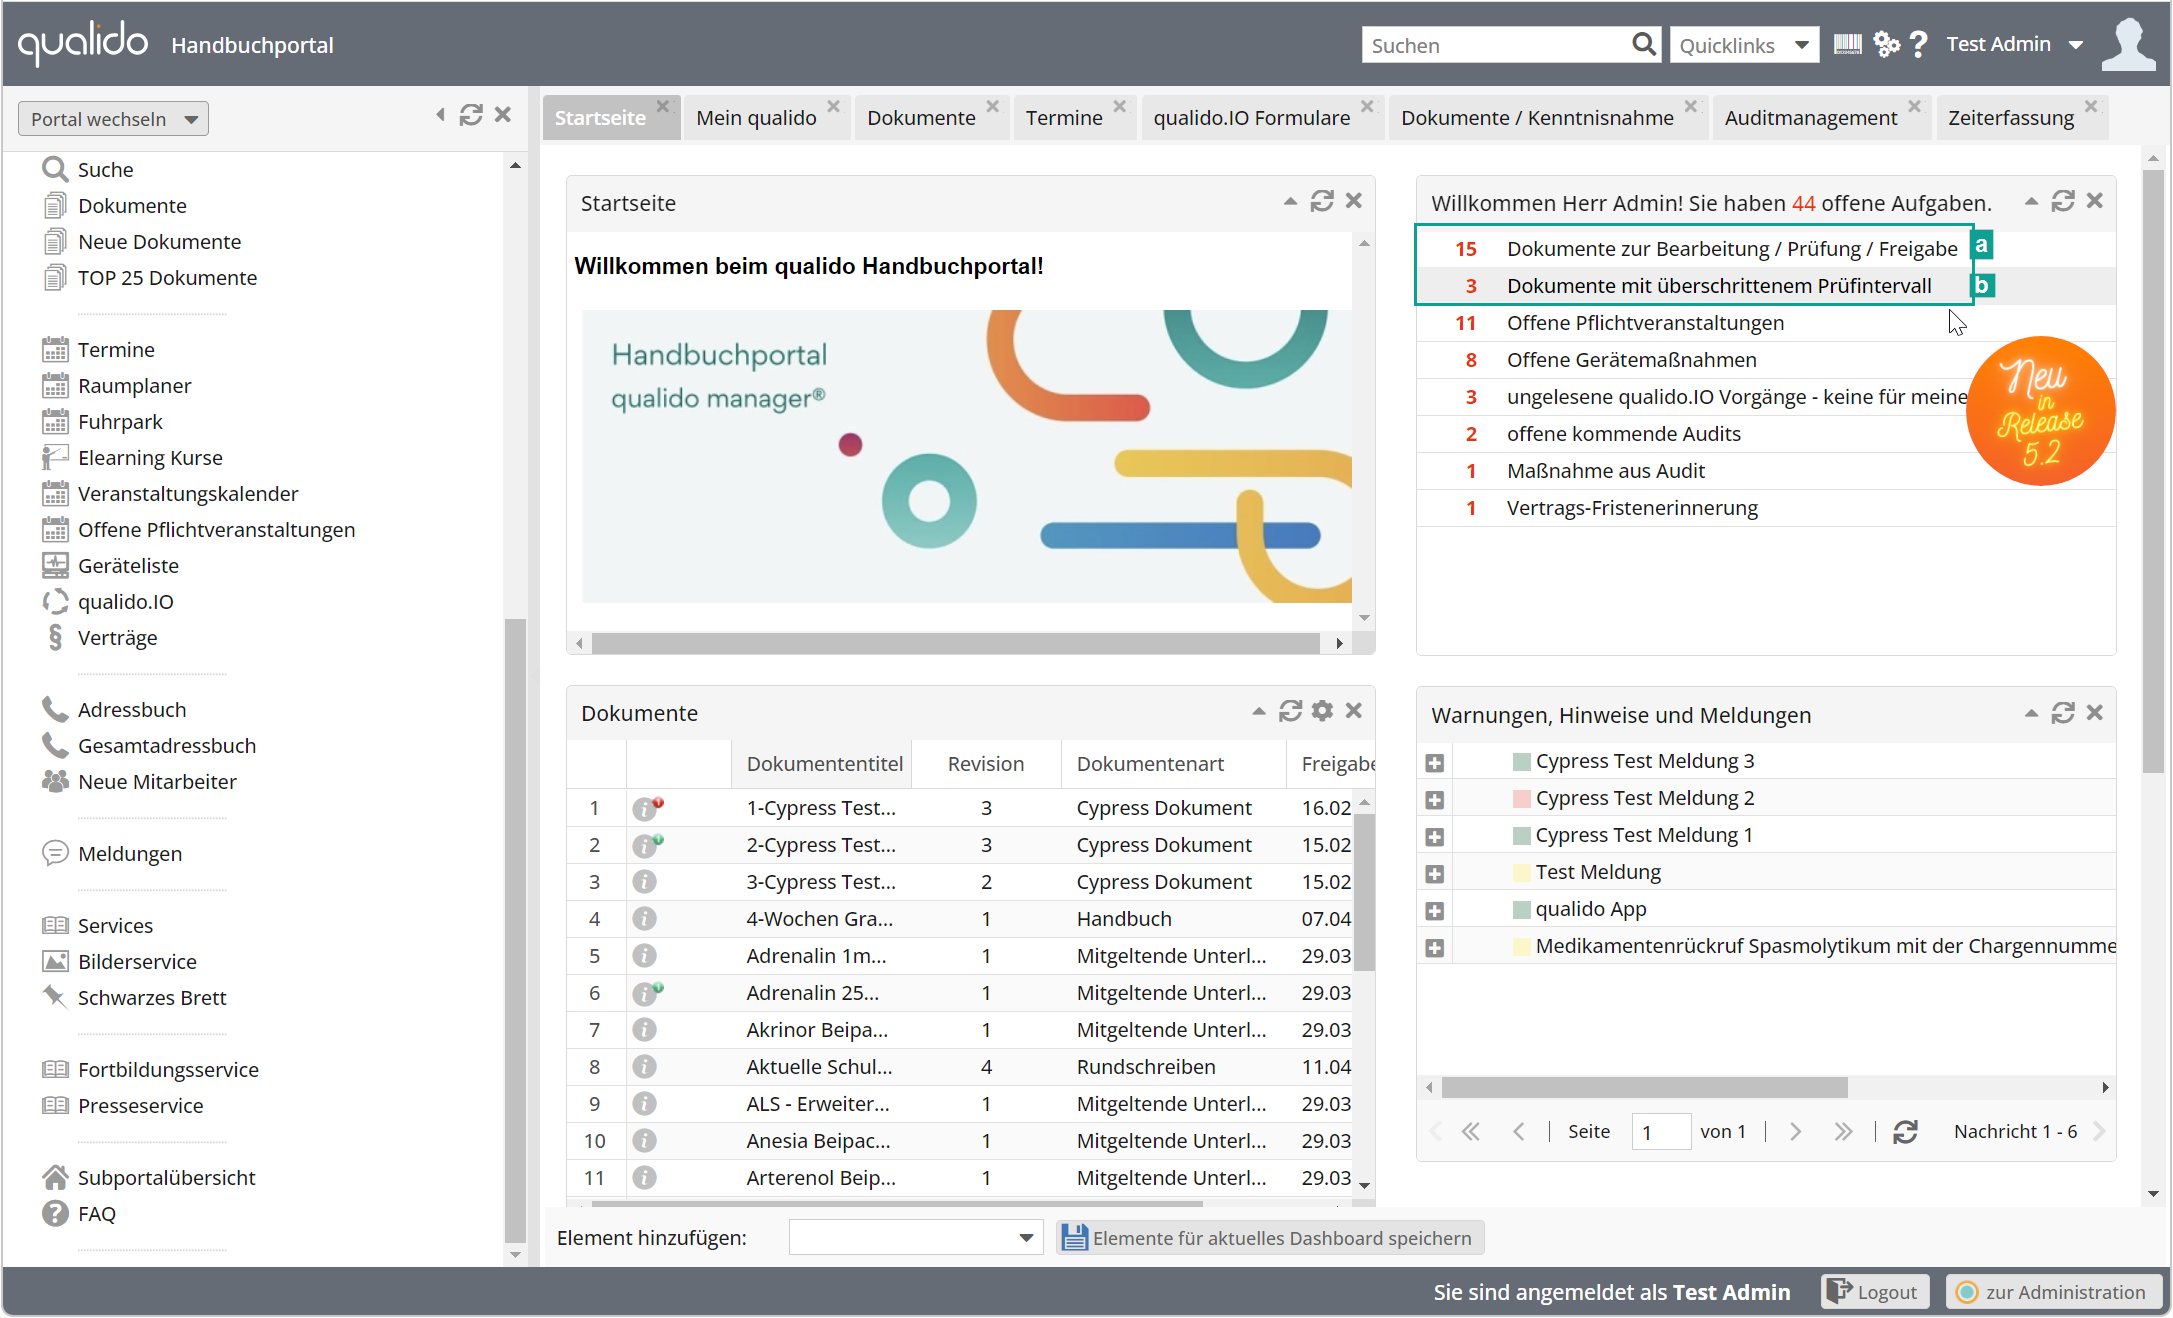Expand the qualido App message entry
Viewport: 2173px width, 1318px height.
click(1434, 910)
